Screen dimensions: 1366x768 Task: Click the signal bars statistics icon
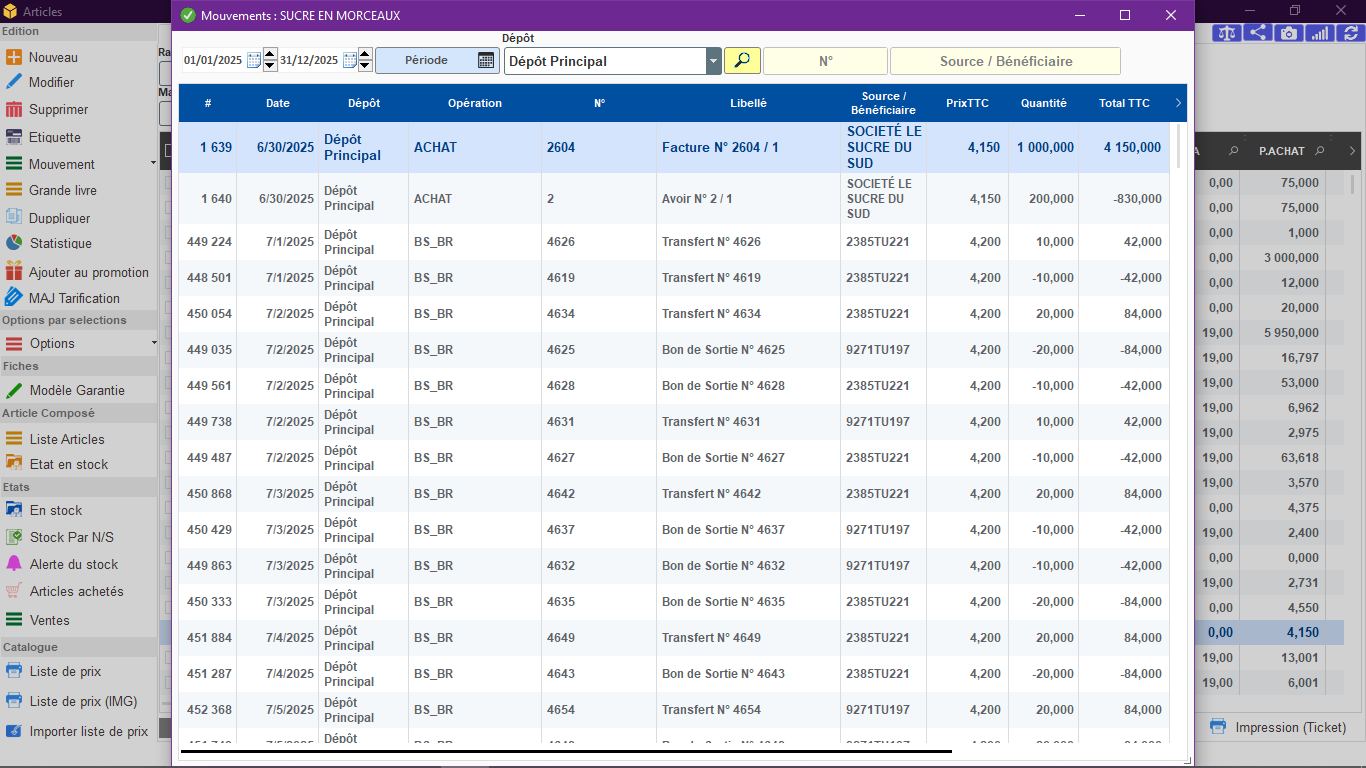point(1320,33)
